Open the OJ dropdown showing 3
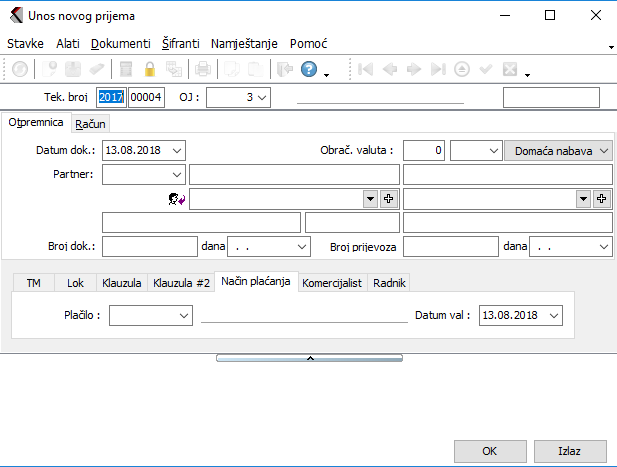This screenshot has width=617, height=467. (262, 97)
